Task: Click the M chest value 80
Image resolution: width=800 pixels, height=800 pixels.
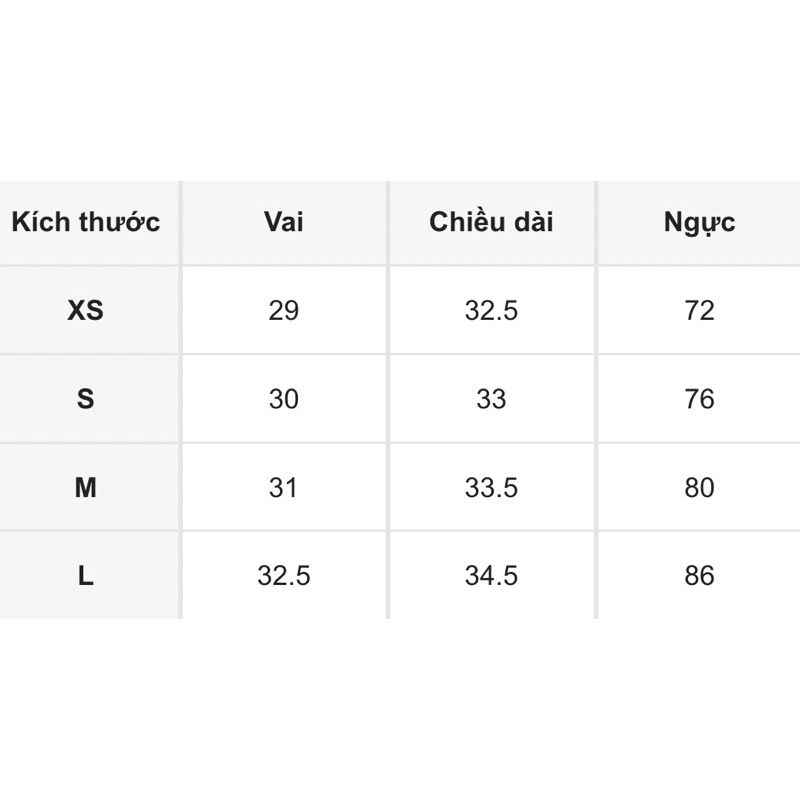Action: tap(699, 488)
